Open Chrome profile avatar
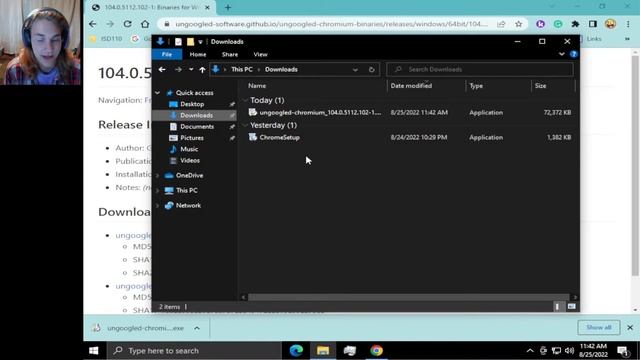 610,24
